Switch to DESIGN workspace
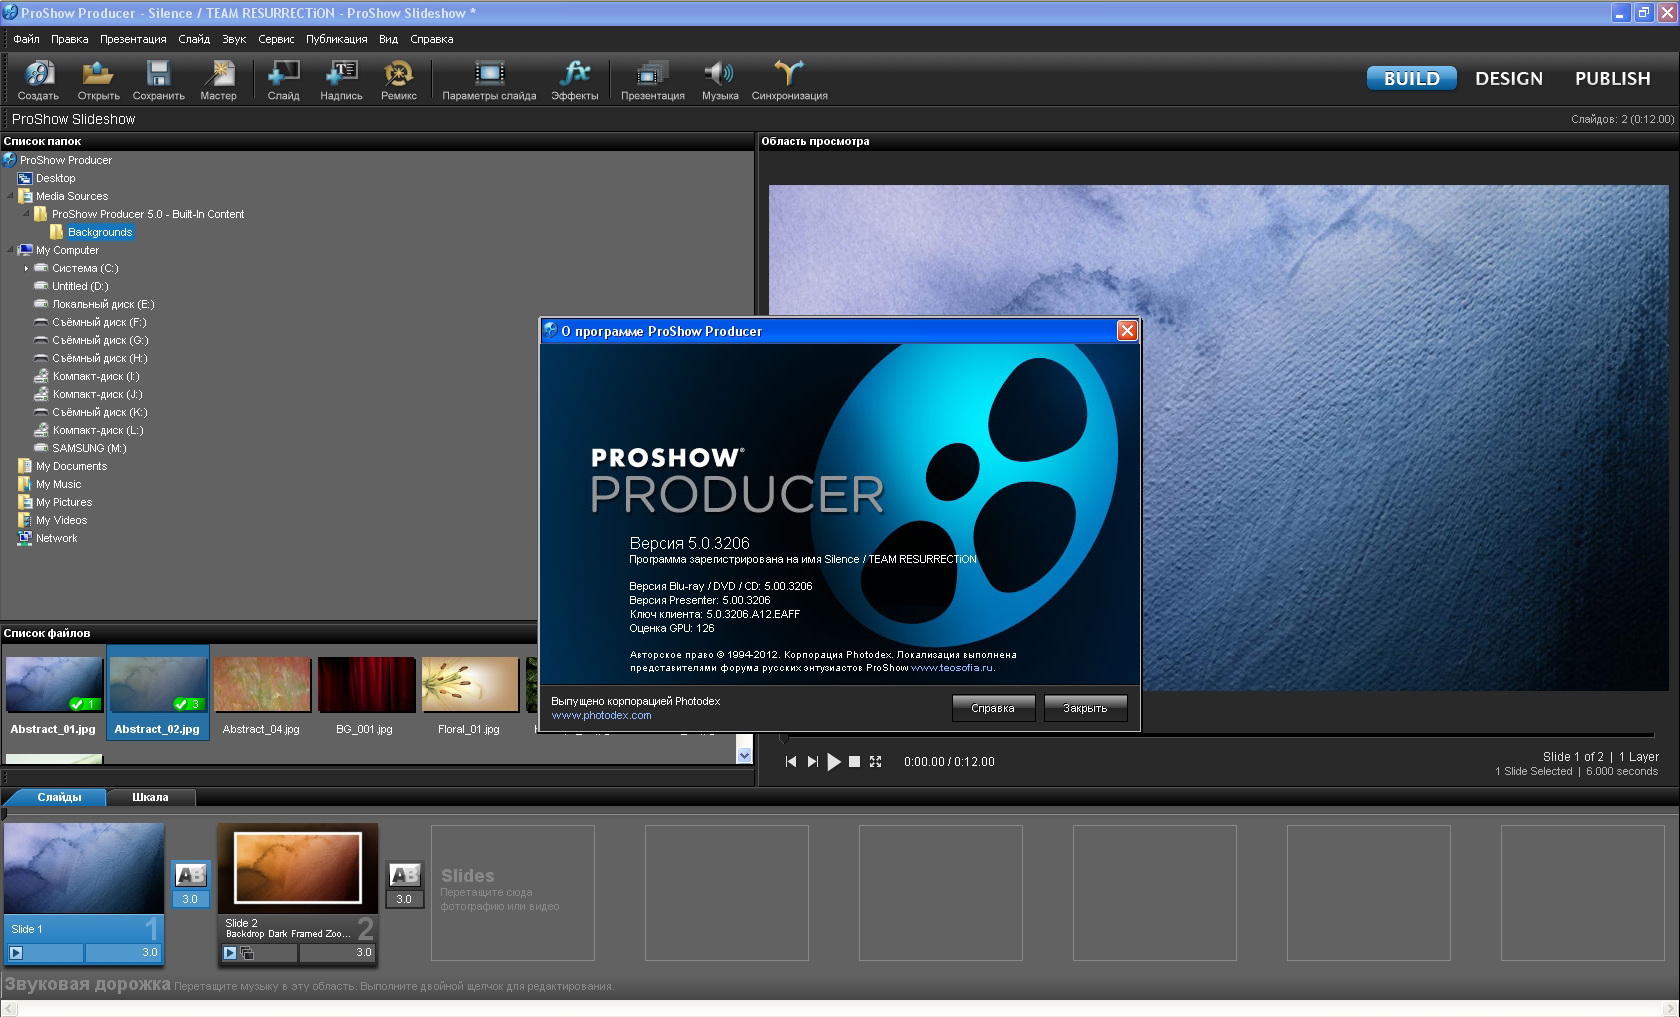This screenshot has height=1017, width=1680. point(1509,78)
